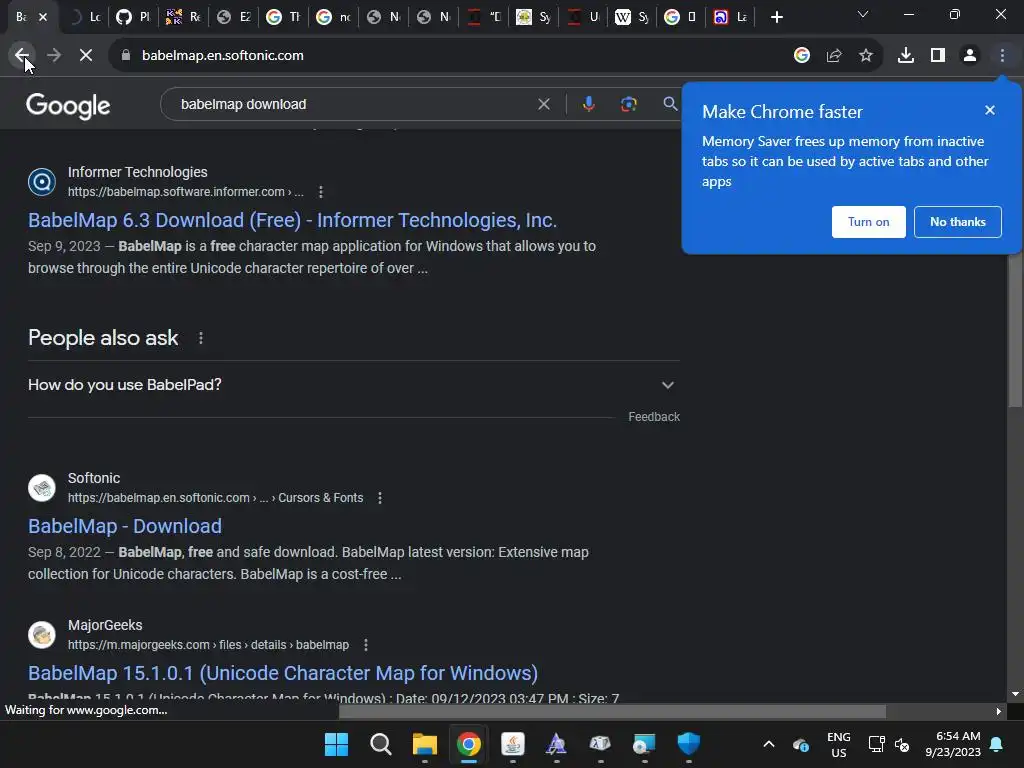Click the horizontal scrollbar right arrow
Screen dimensions: 1024x768
(999, 711)
